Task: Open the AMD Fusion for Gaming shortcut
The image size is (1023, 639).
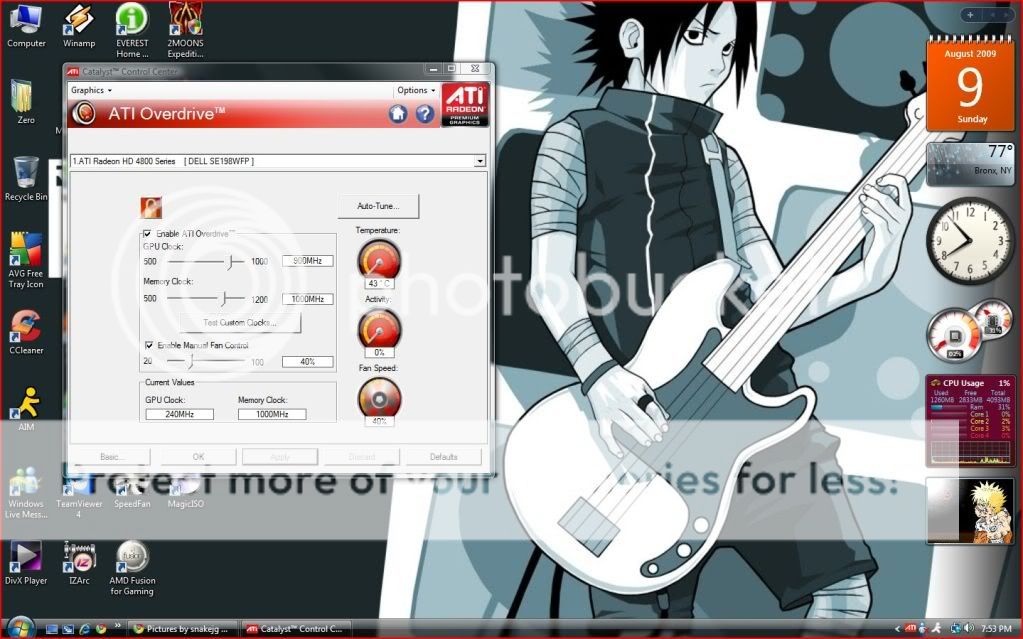Action: tap(132, 568)
